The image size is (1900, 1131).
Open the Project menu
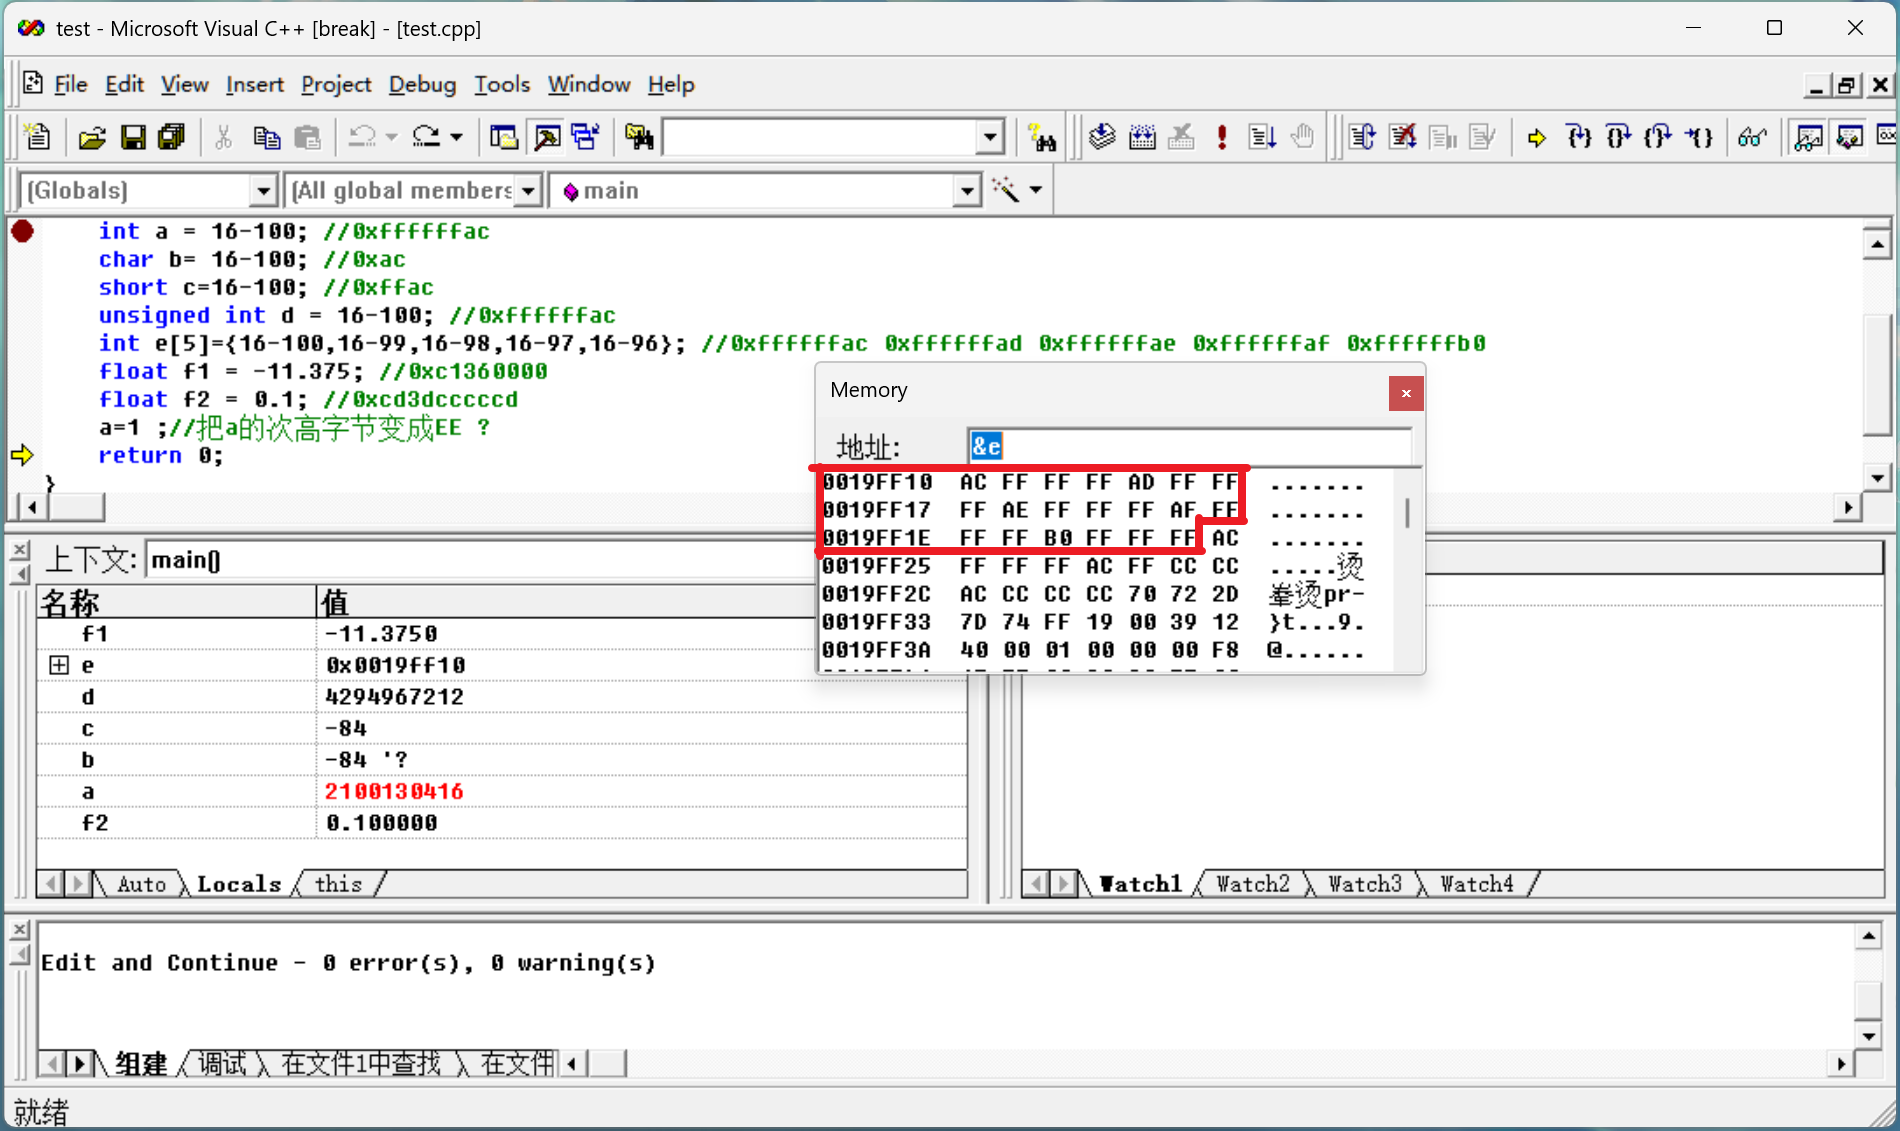[x=336, y=84]
